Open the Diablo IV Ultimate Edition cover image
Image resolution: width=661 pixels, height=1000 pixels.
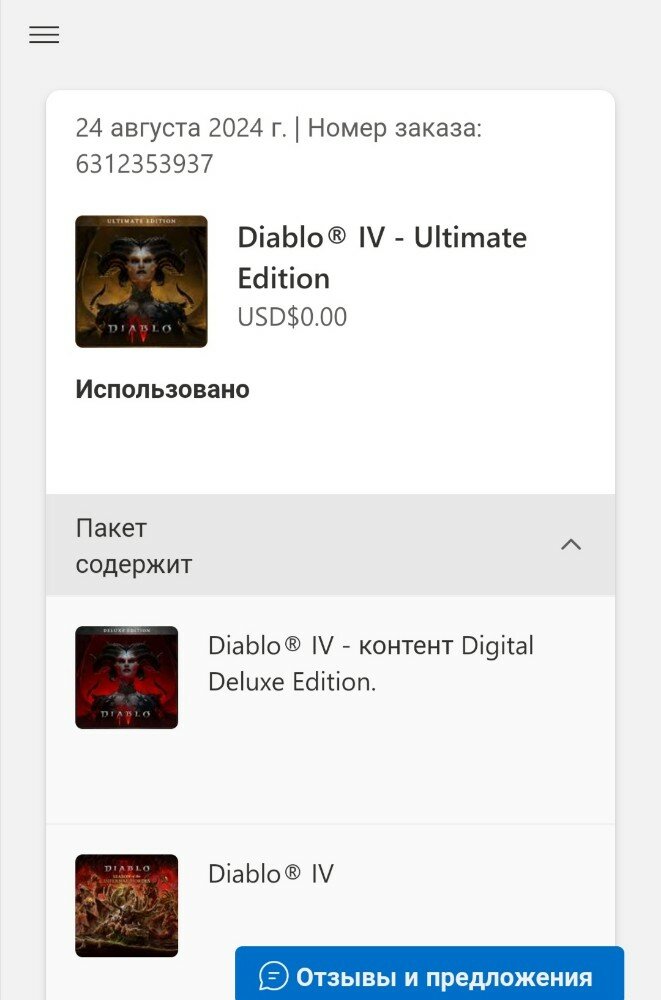click(x=141, y=281)
